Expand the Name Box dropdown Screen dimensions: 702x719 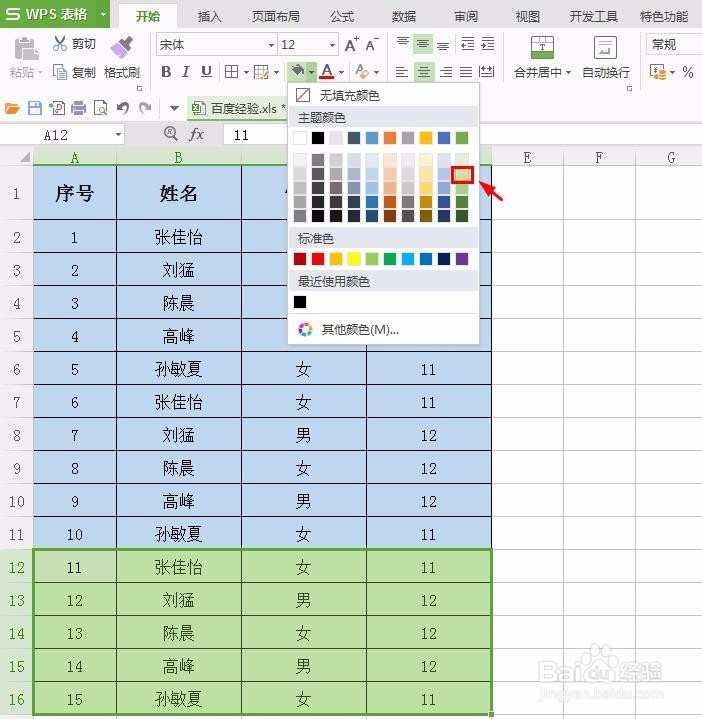click(x=118, y=134)
